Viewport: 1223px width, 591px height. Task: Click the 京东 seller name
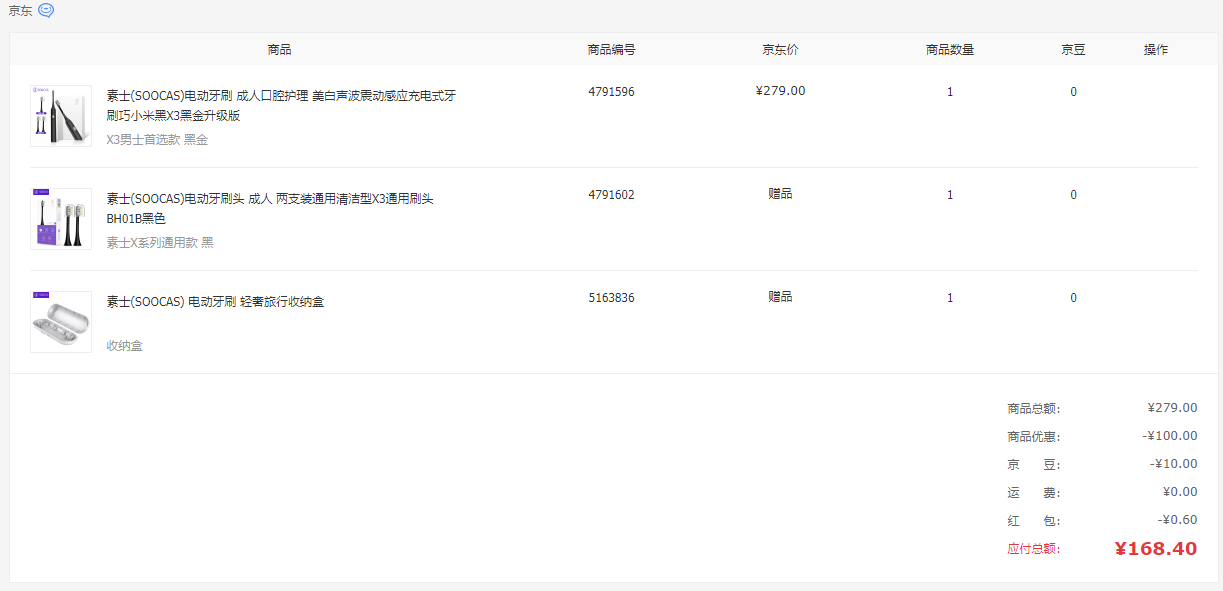pos(20,11)
